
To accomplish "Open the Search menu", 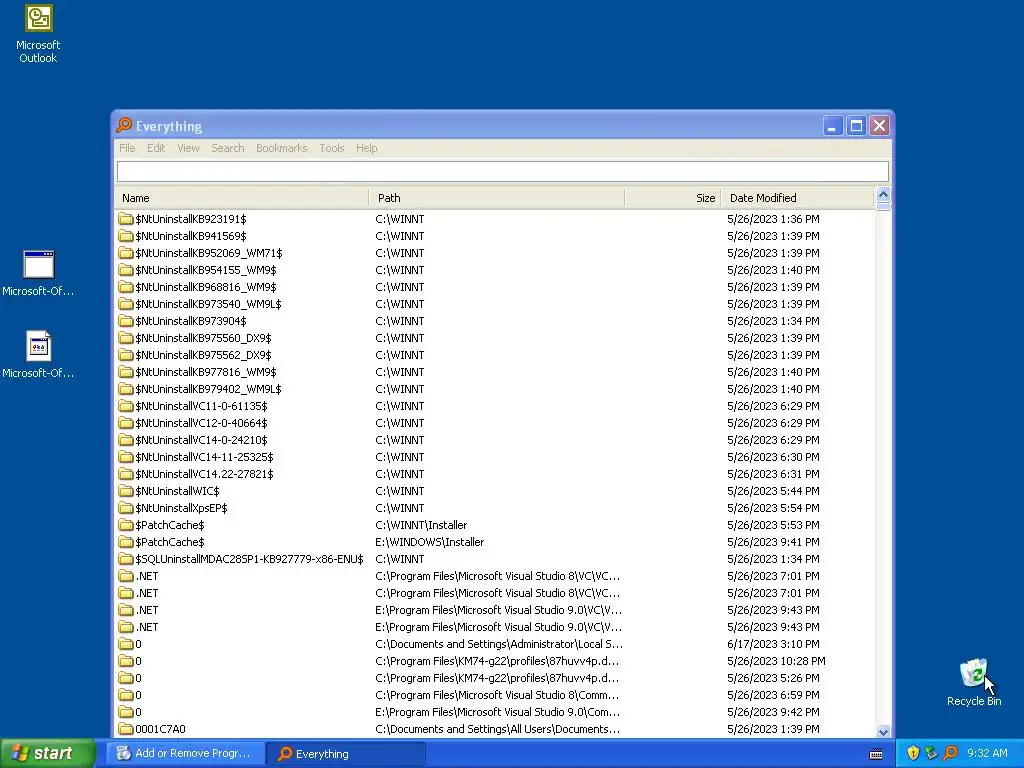I will click(x=227, y=148).
